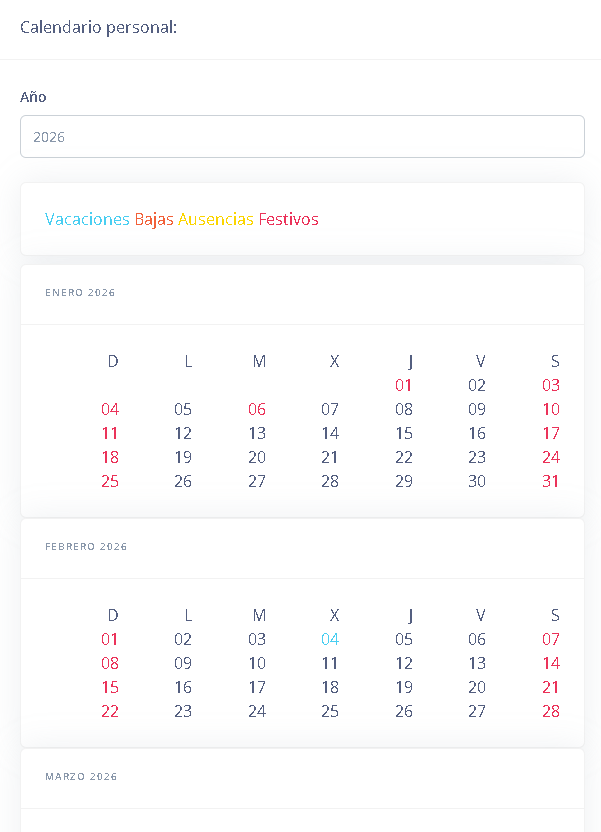Select February 21 in the febrero calendar
This screenshot has width=601, height=832.
[x=550, y=687]
